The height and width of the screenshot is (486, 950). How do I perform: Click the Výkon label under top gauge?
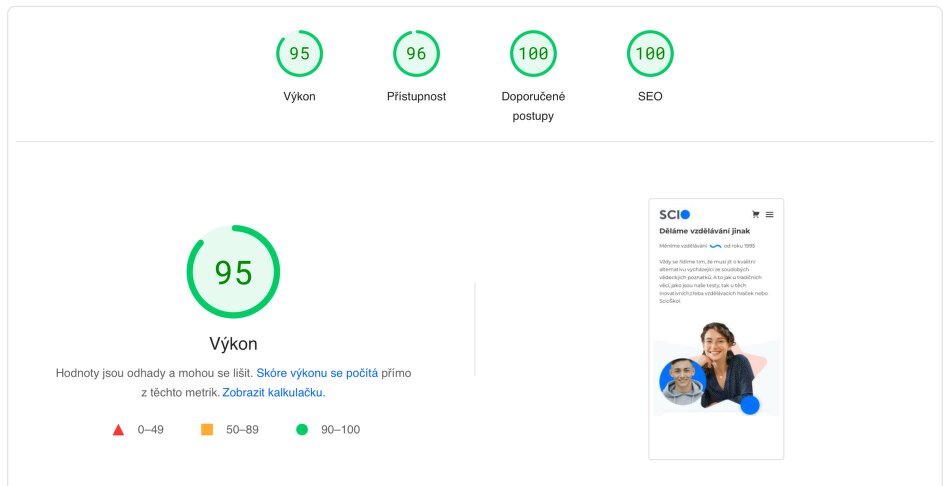pyautogui.click(x=299, y=96)
